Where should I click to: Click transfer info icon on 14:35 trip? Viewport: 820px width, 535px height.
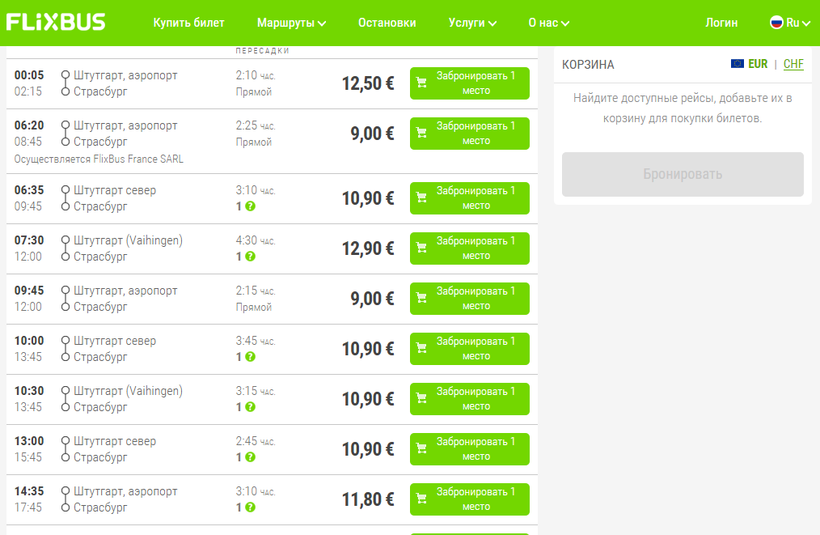click(250, 506)
